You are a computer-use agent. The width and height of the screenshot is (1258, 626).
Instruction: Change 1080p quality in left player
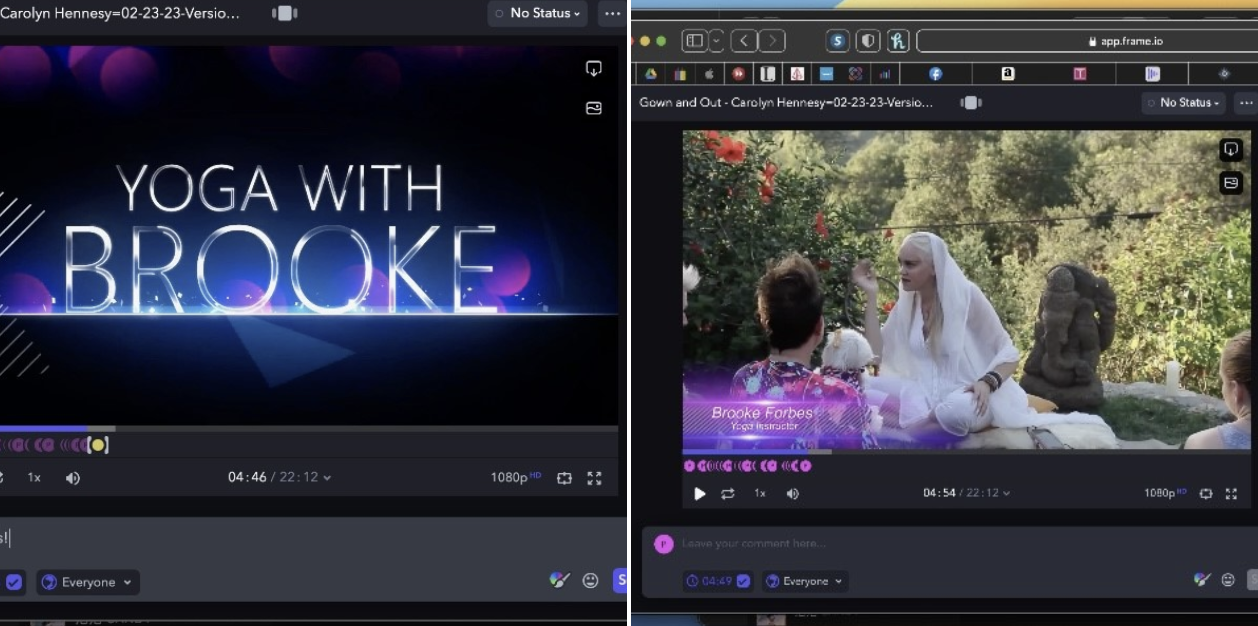[x=515, y=478]
